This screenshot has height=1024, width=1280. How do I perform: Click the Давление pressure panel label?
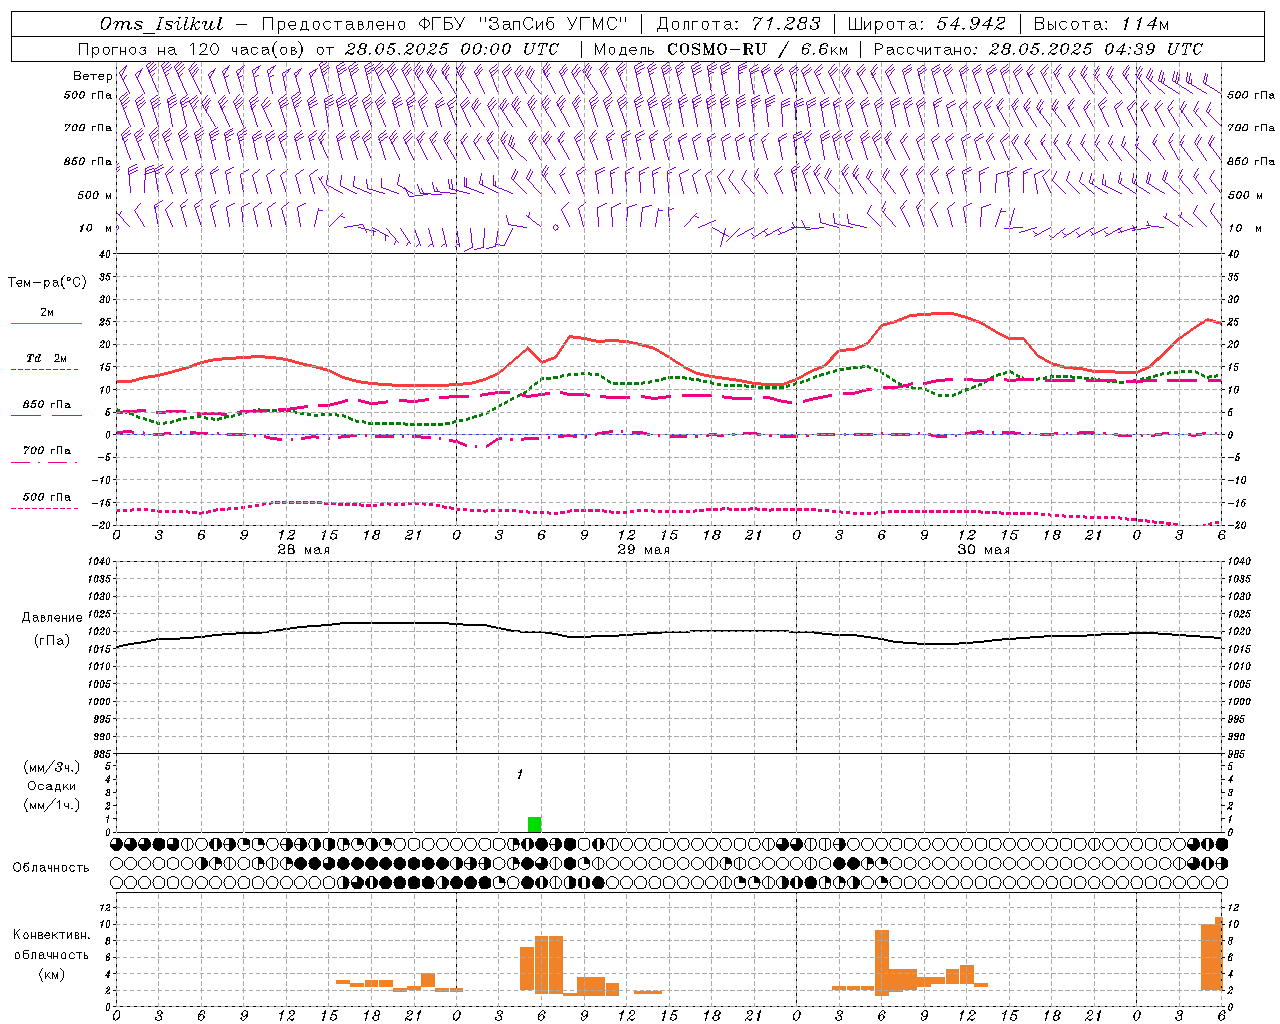click(51, 618)
